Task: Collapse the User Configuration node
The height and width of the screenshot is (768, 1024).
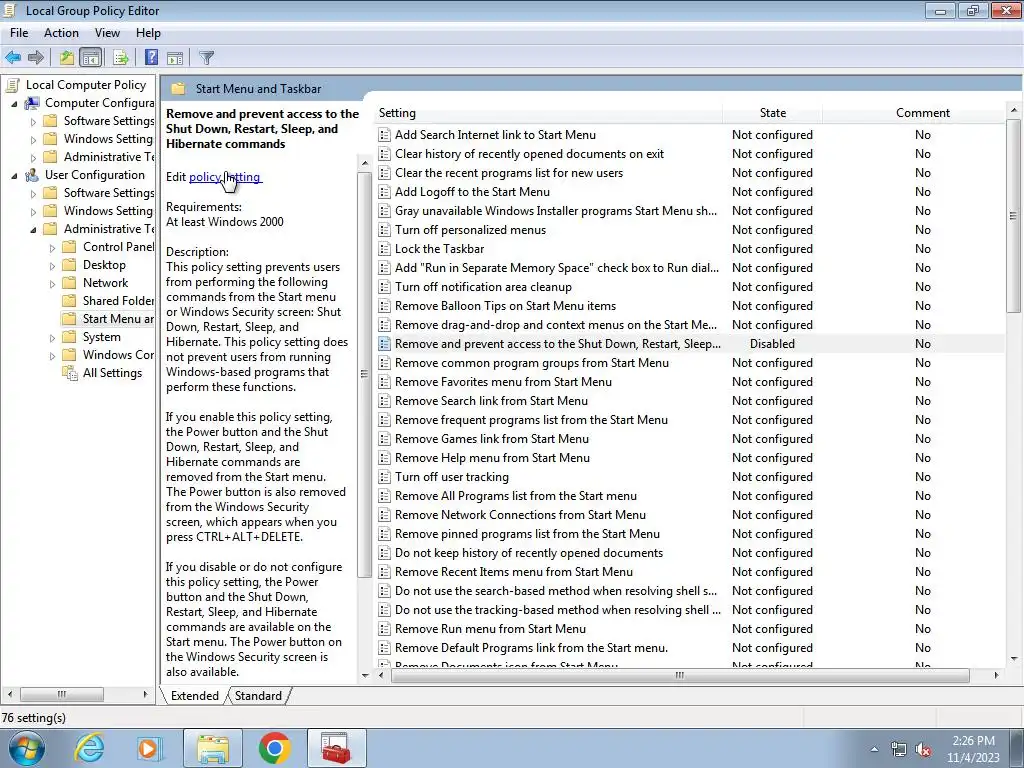Action: 14,175
